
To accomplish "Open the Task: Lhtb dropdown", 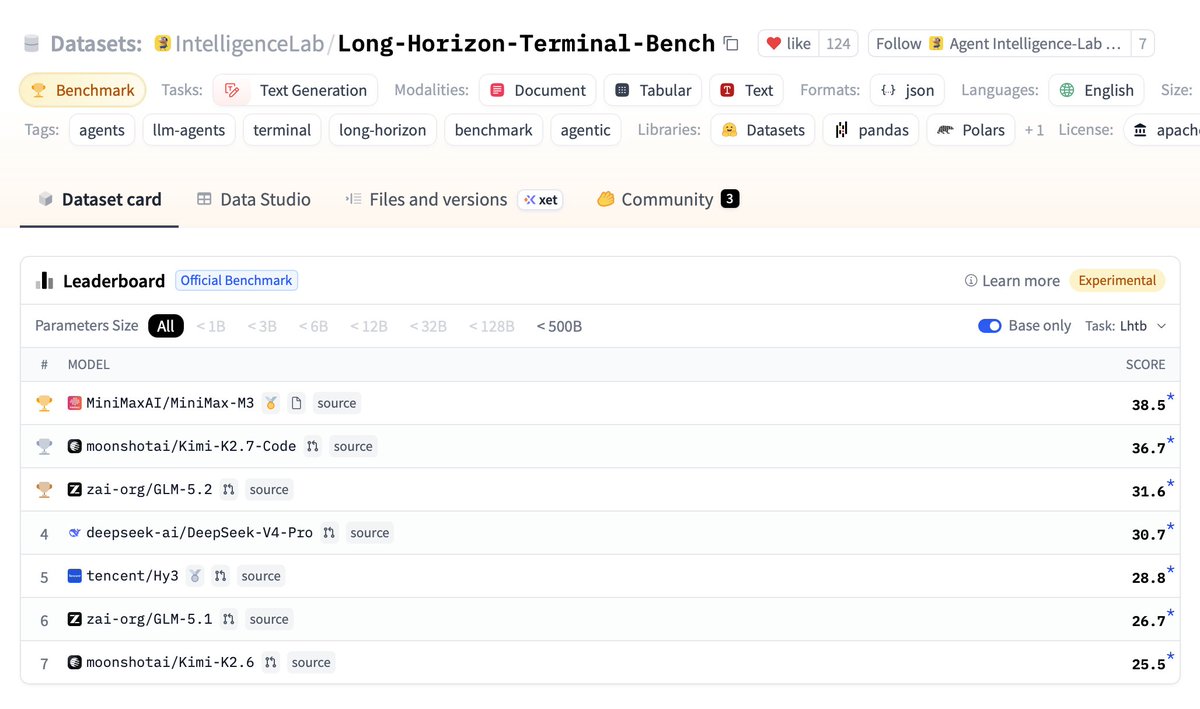I will [1126, 326].
